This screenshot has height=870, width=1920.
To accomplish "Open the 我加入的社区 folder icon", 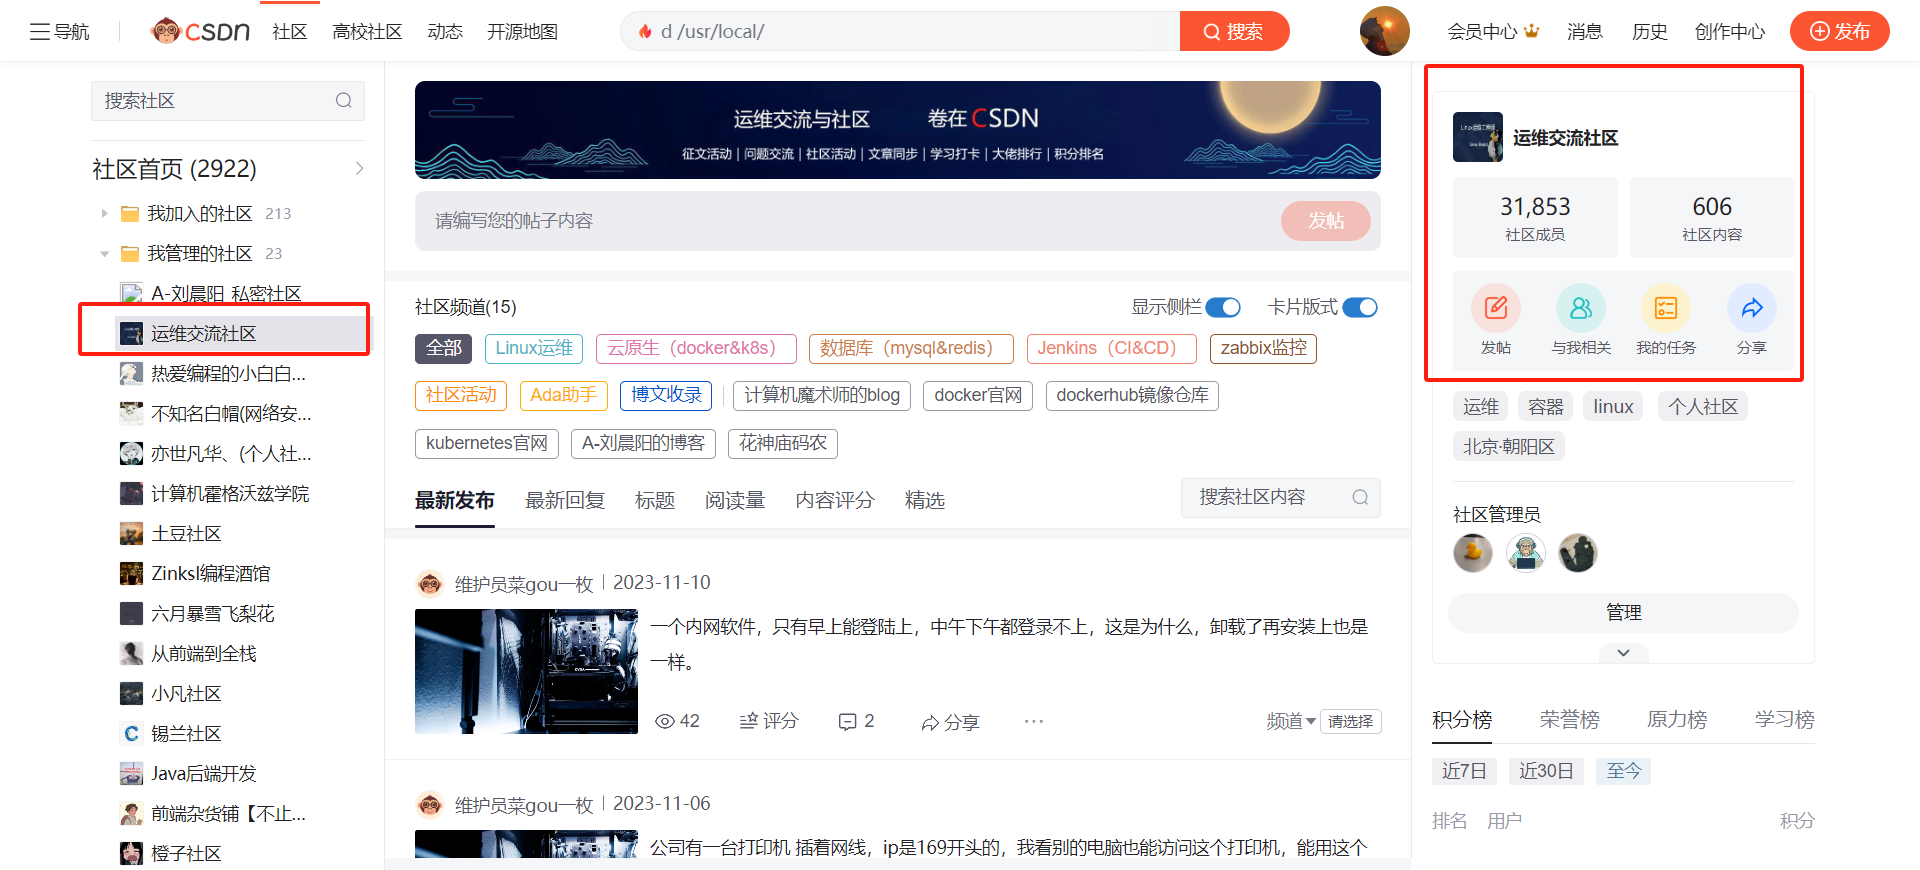I will 130,213.
